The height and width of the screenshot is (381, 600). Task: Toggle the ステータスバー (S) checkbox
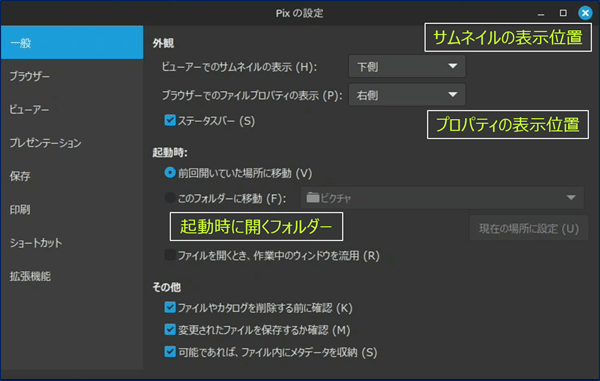tap(170, 120)
